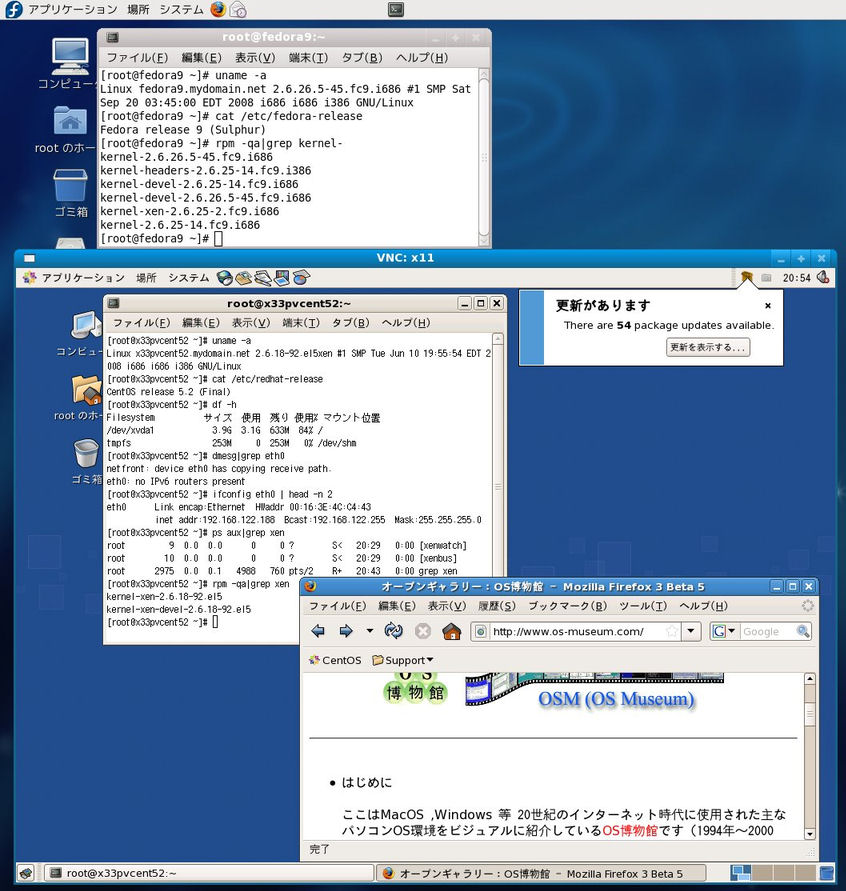
Task: Expand the Support bookmarks folder
Action: pos(403,660)
